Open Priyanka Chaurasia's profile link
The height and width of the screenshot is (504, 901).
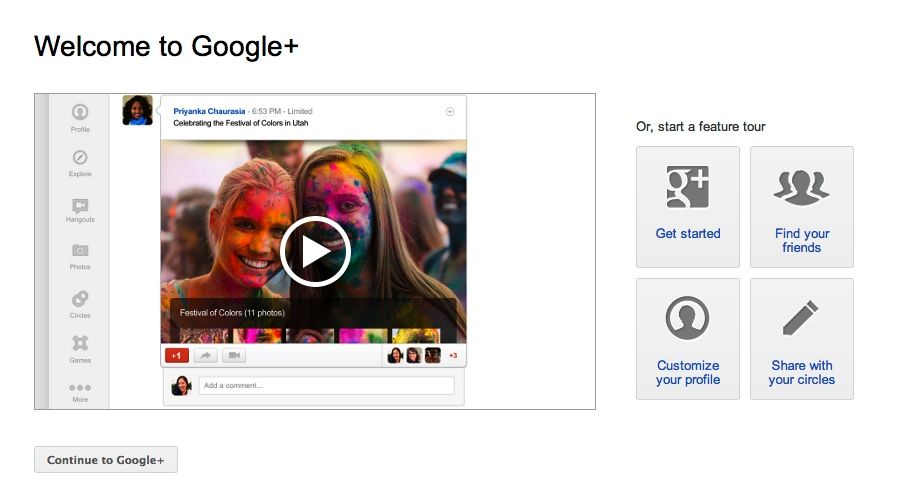coord(208,111)
